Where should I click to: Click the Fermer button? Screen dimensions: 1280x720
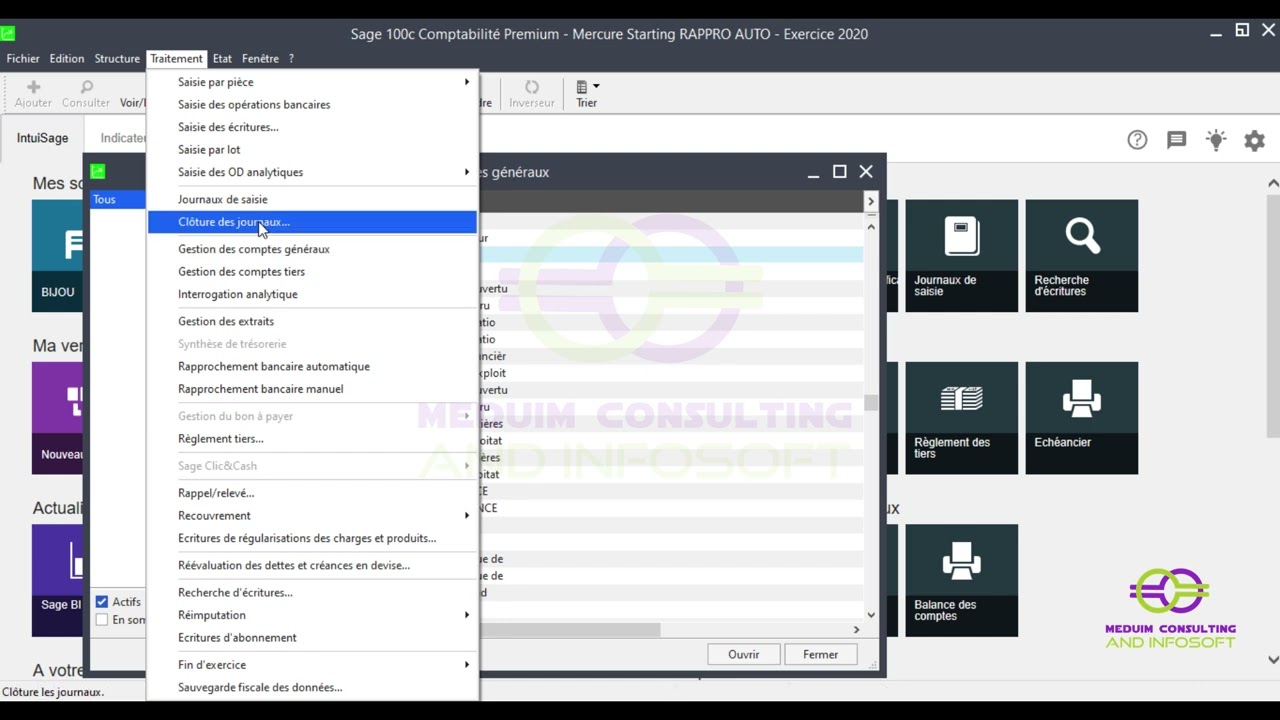pos(820,655)
